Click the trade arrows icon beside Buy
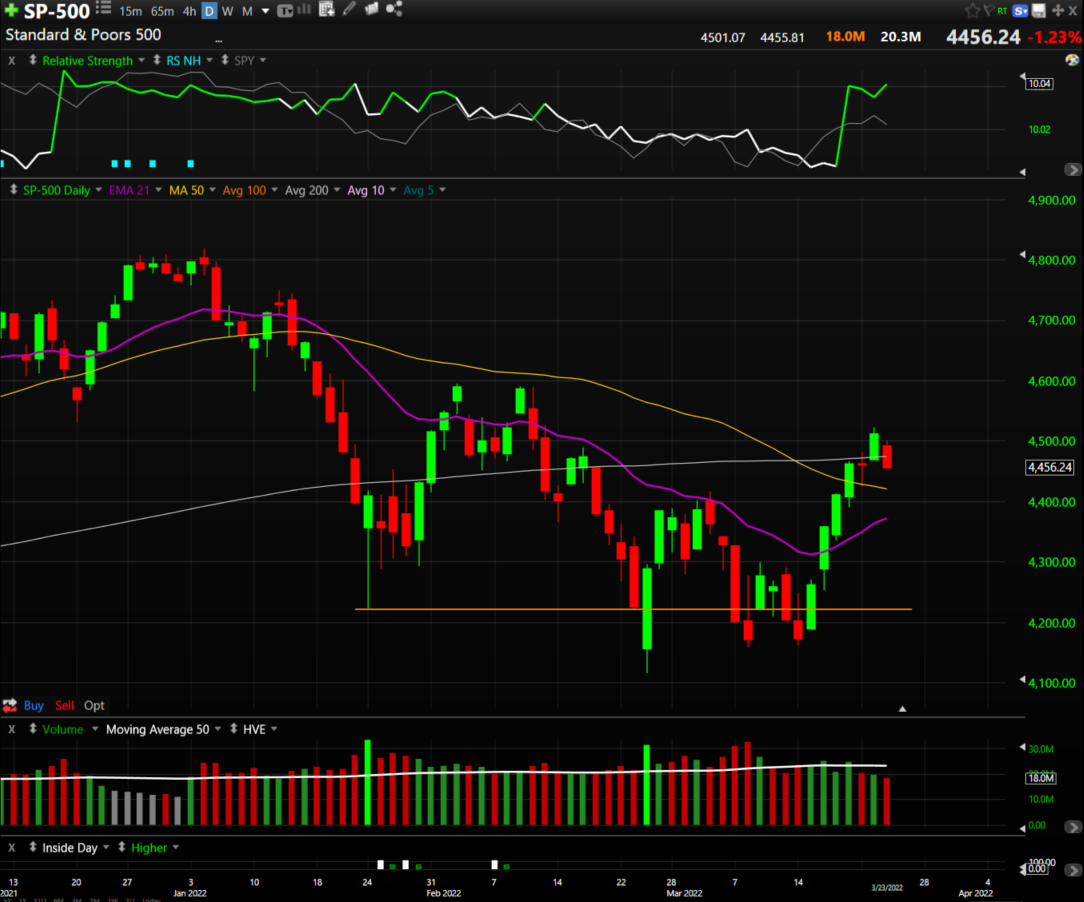This screenshot has width=1084, height=902. pyautogui.click(x=10, y=705)
